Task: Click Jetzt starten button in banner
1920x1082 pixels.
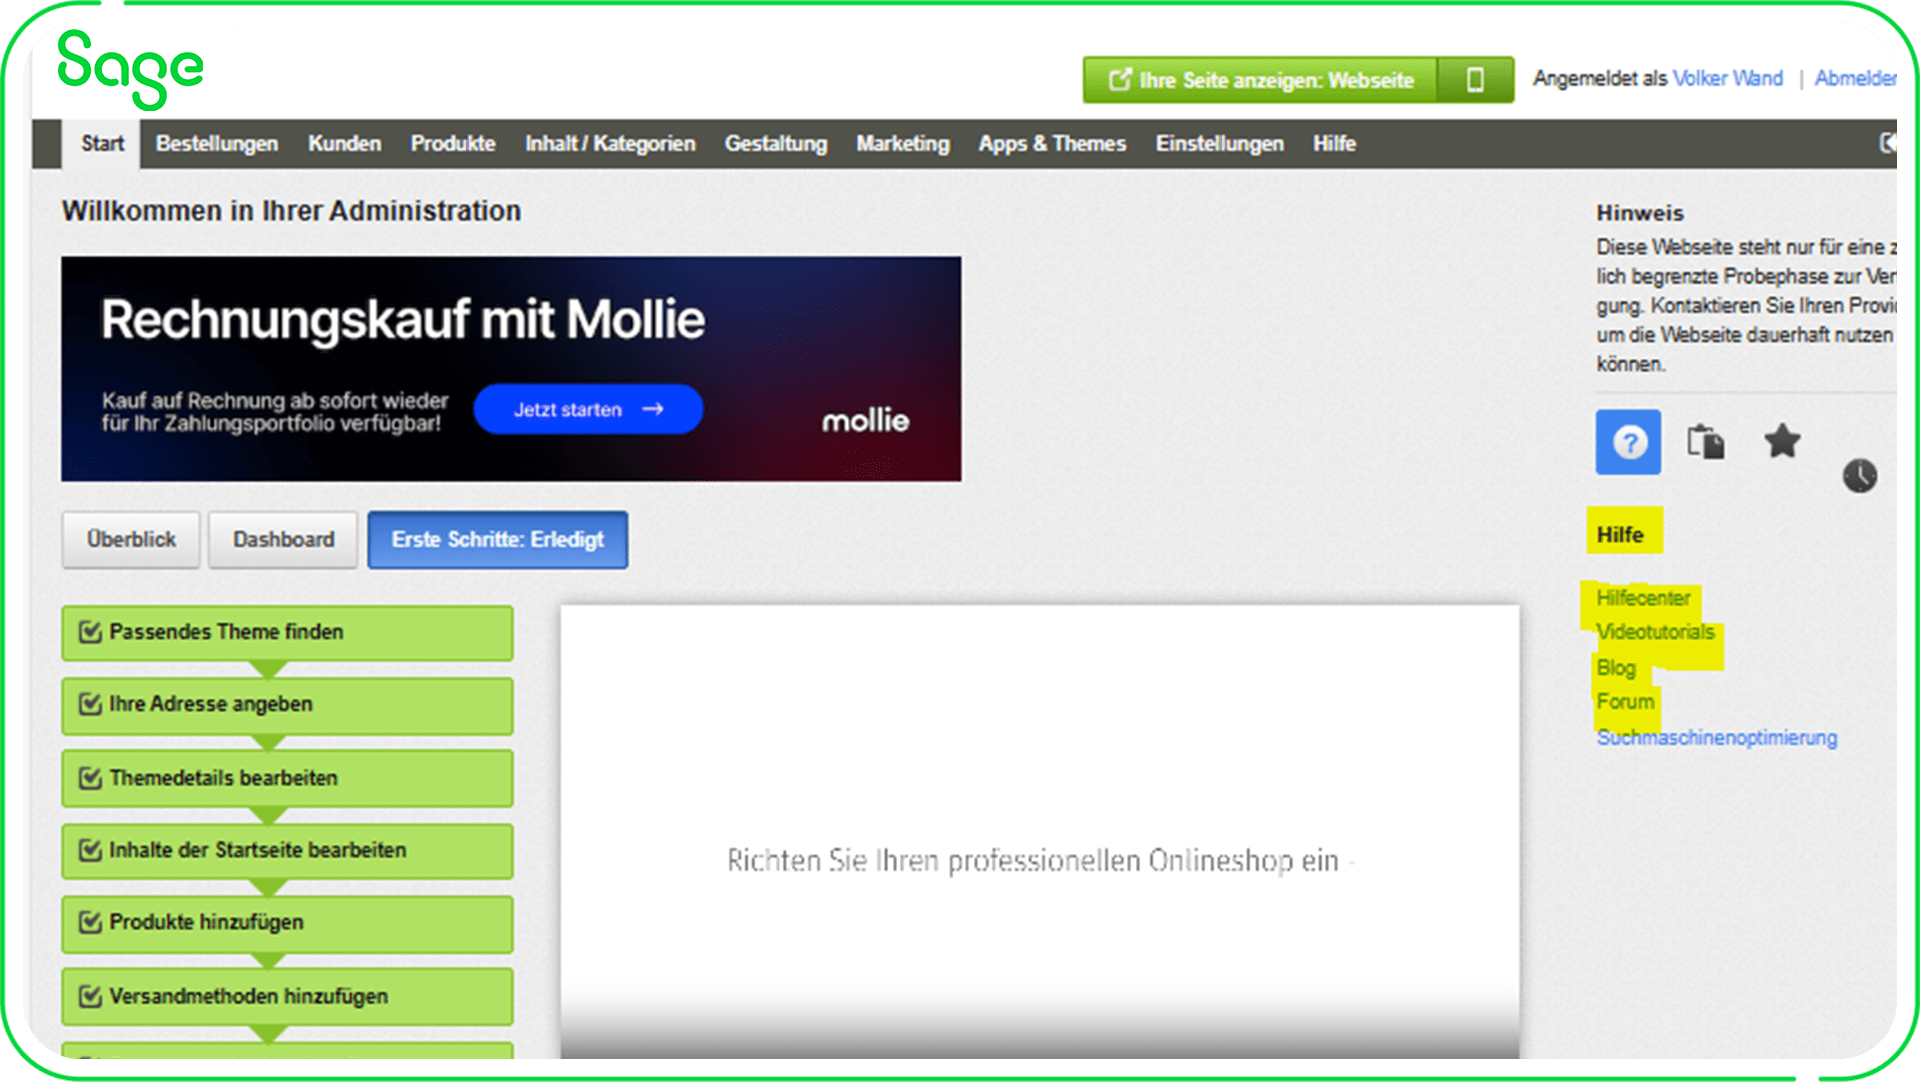Action: (x=588, y=409)
